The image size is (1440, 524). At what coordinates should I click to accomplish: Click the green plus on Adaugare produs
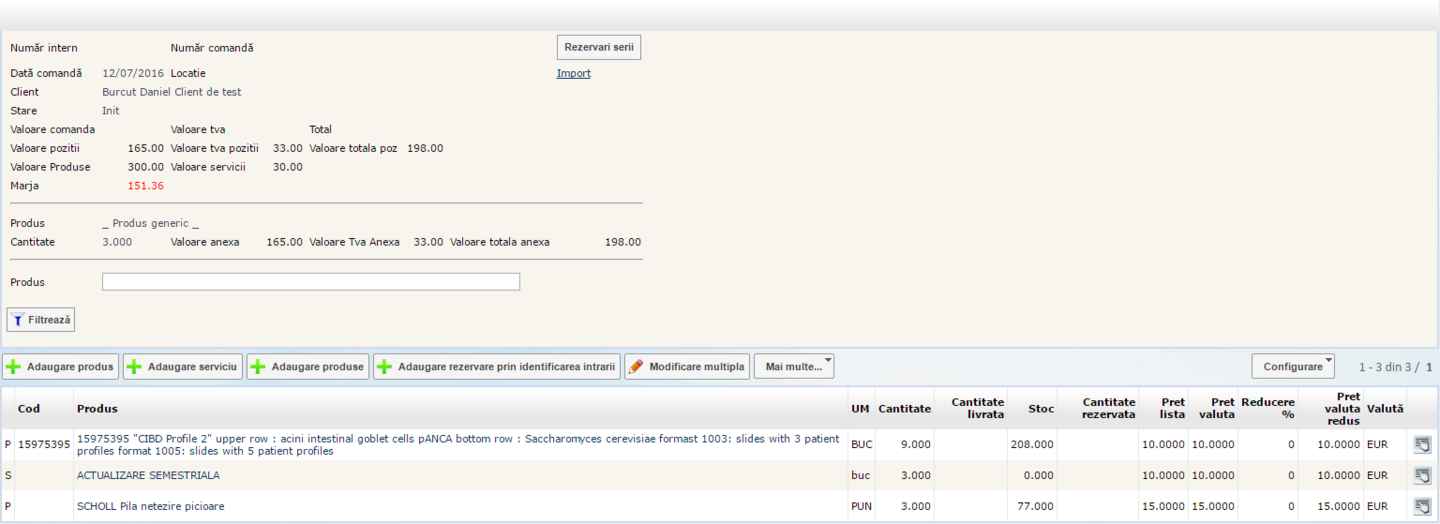(x=14, y=367)
